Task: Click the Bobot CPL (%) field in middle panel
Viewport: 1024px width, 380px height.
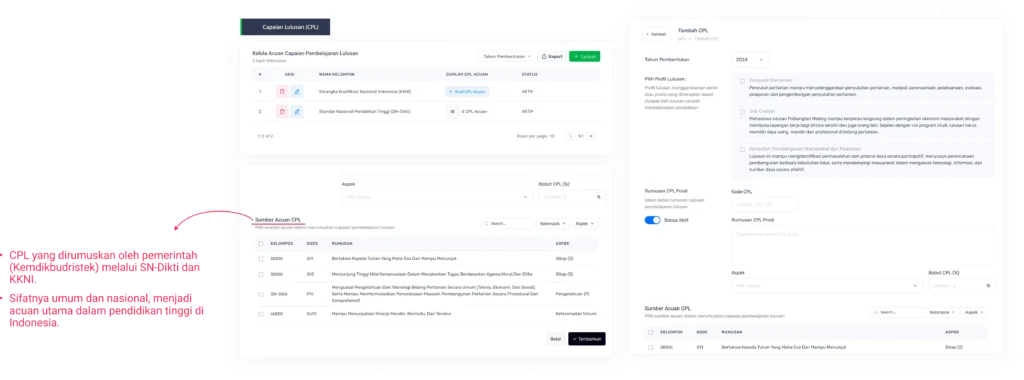Action: point(571,197)
